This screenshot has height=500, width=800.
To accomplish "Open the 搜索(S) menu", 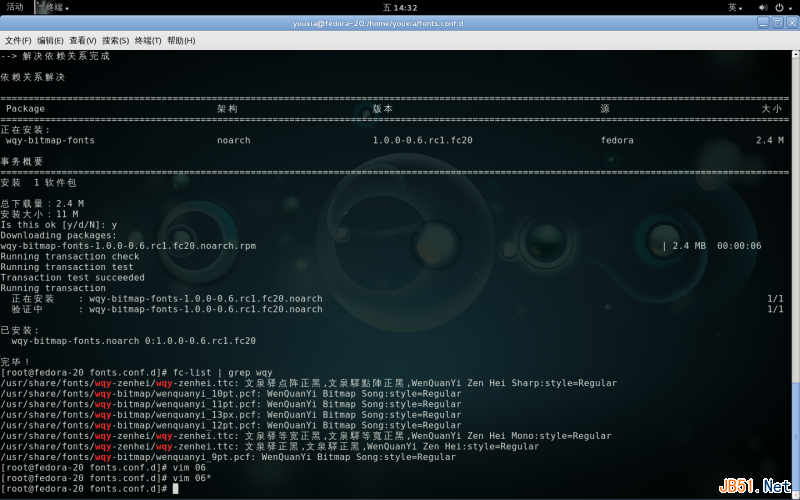I will (115, 40).
